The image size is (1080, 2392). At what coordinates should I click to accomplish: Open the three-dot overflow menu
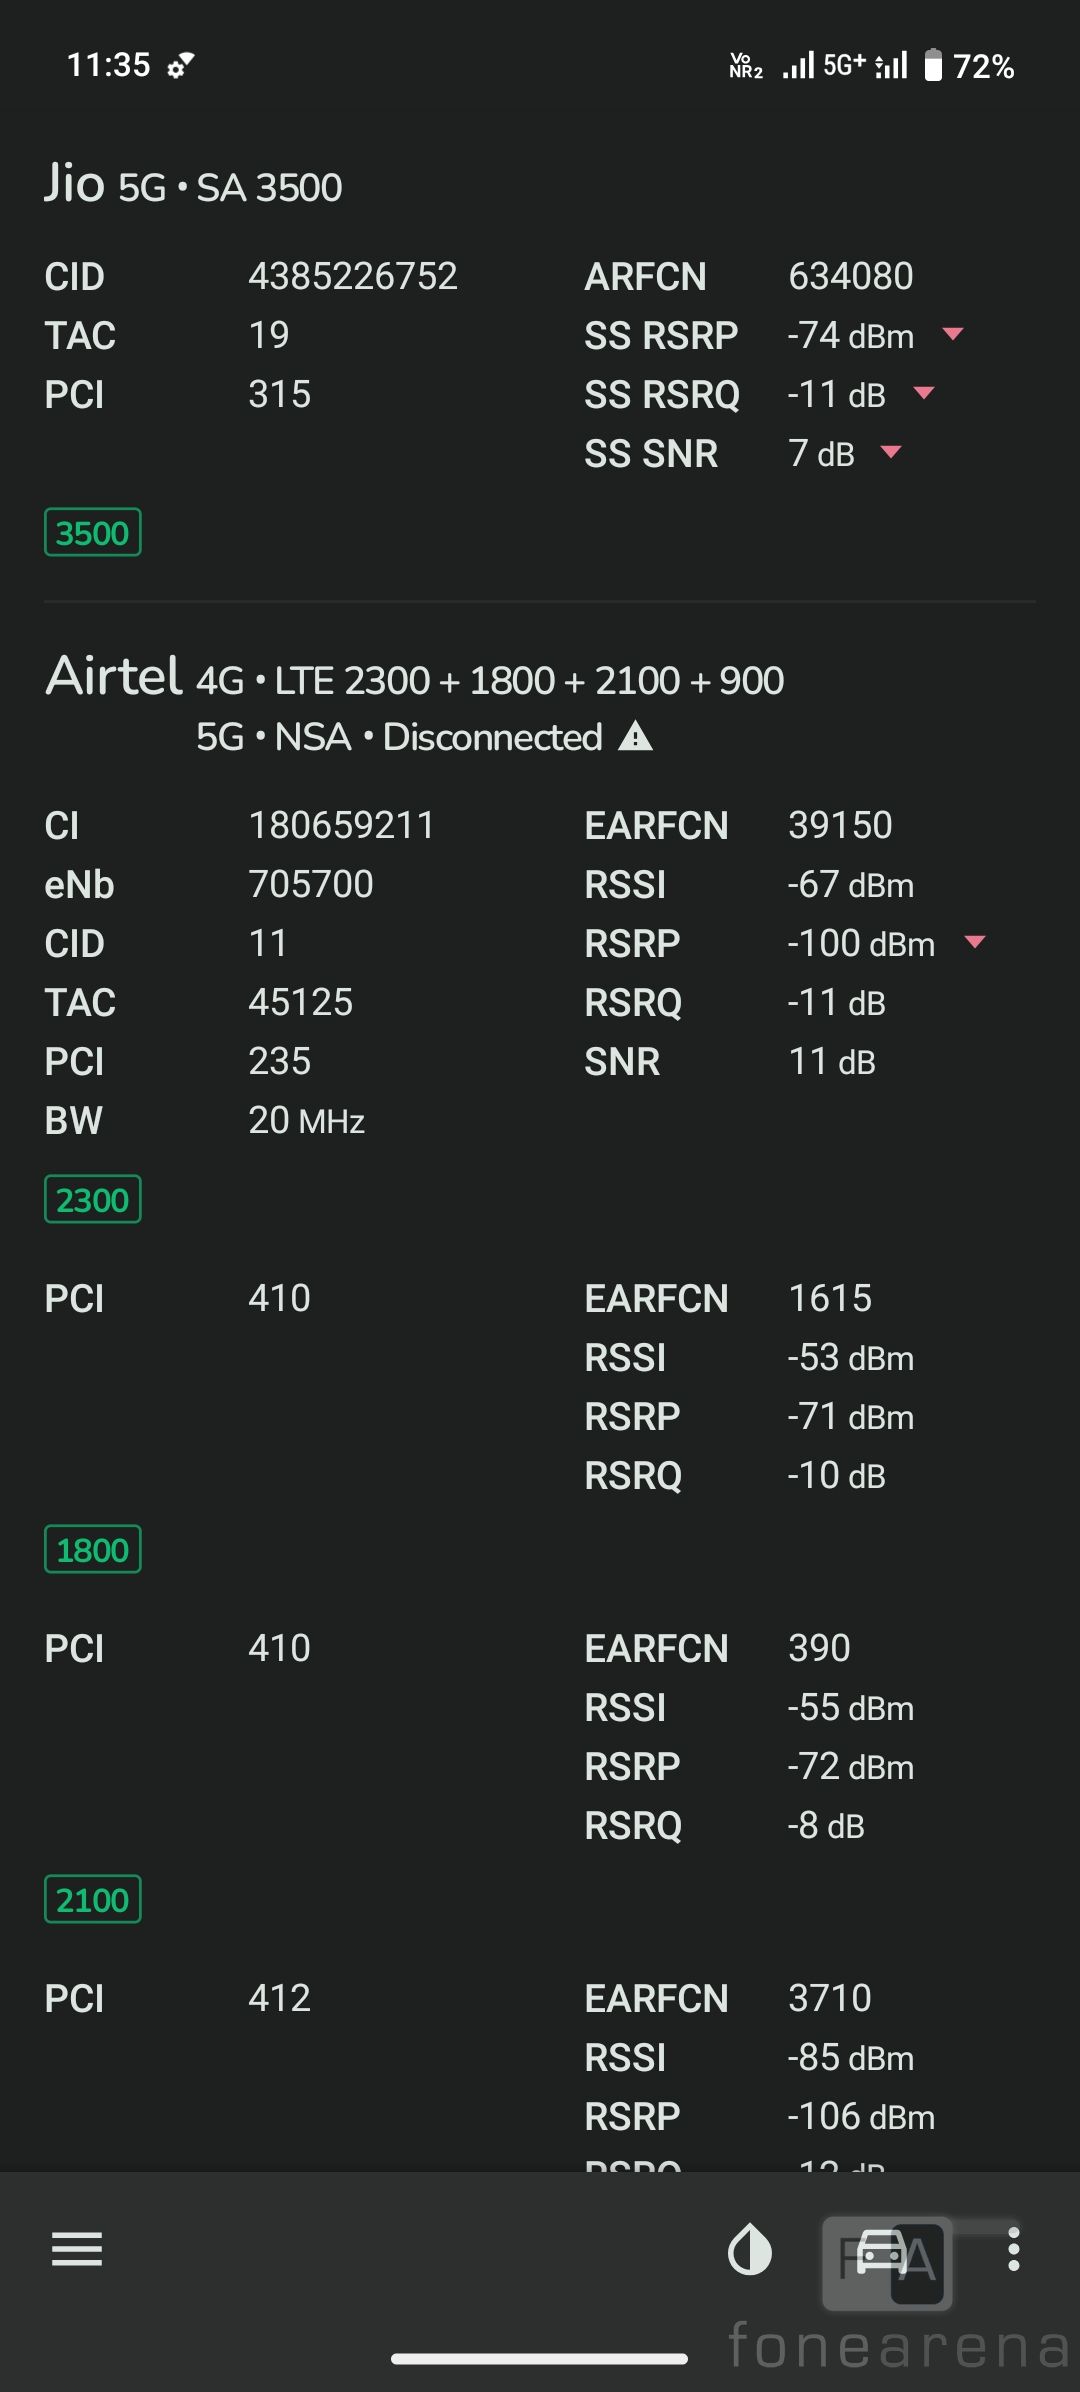tap(1013, 2249)
